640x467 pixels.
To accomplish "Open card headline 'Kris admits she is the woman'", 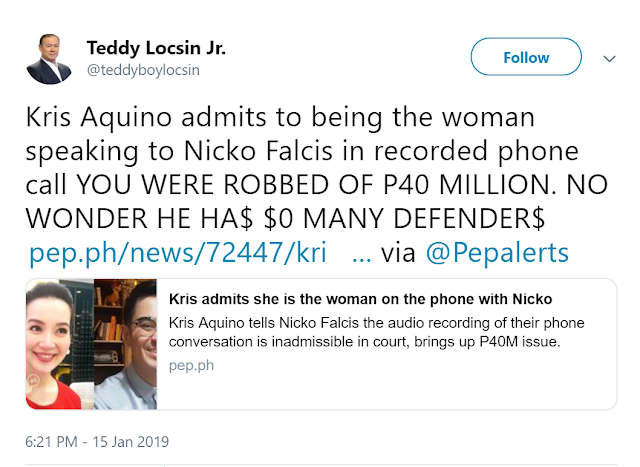I will [x=361, y=300].
